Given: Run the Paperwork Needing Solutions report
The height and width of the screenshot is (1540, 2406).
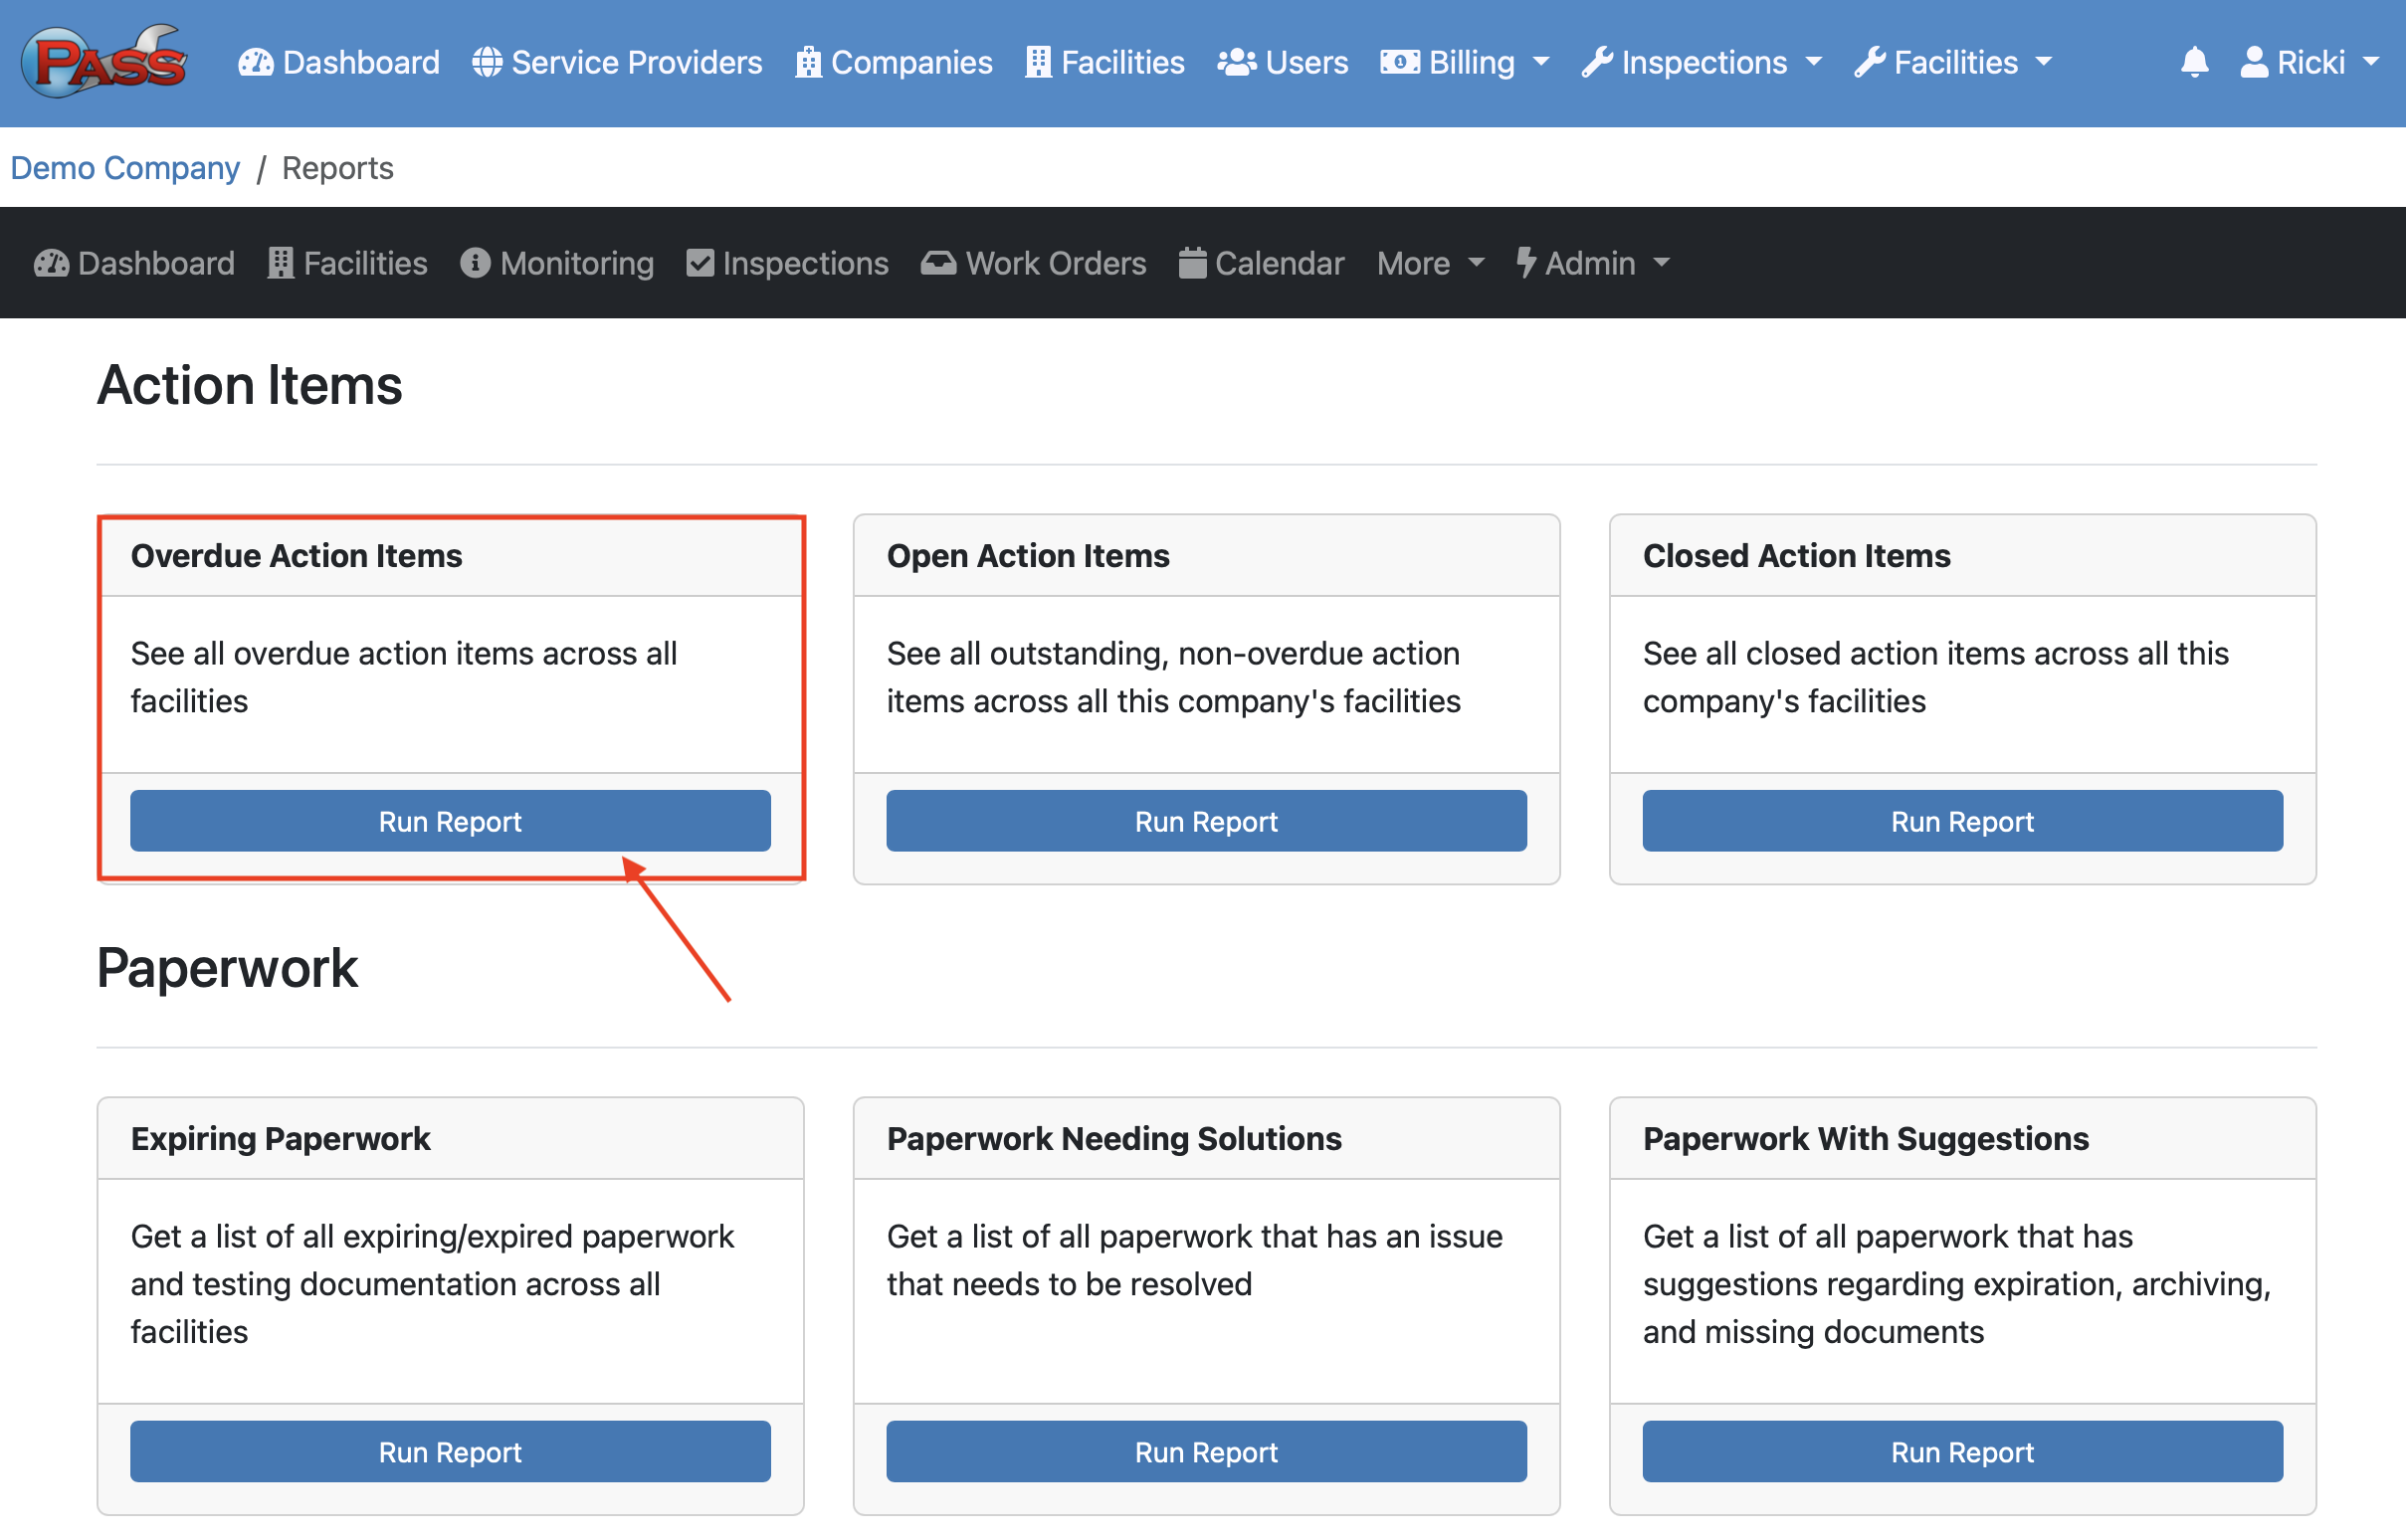Looking at the screenshot, I should [x=1205, y=1451].
